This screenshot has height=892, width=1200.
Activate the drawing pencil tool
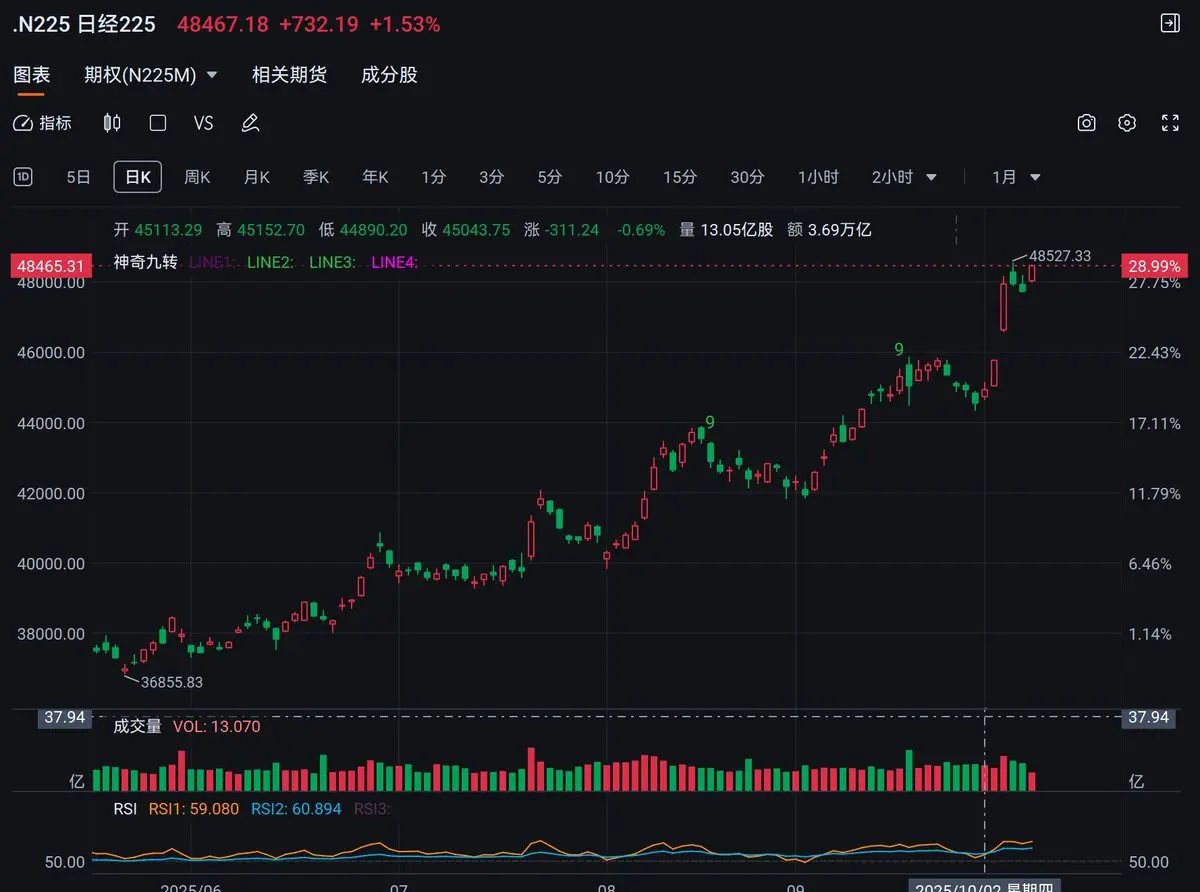tap(250, 123)
